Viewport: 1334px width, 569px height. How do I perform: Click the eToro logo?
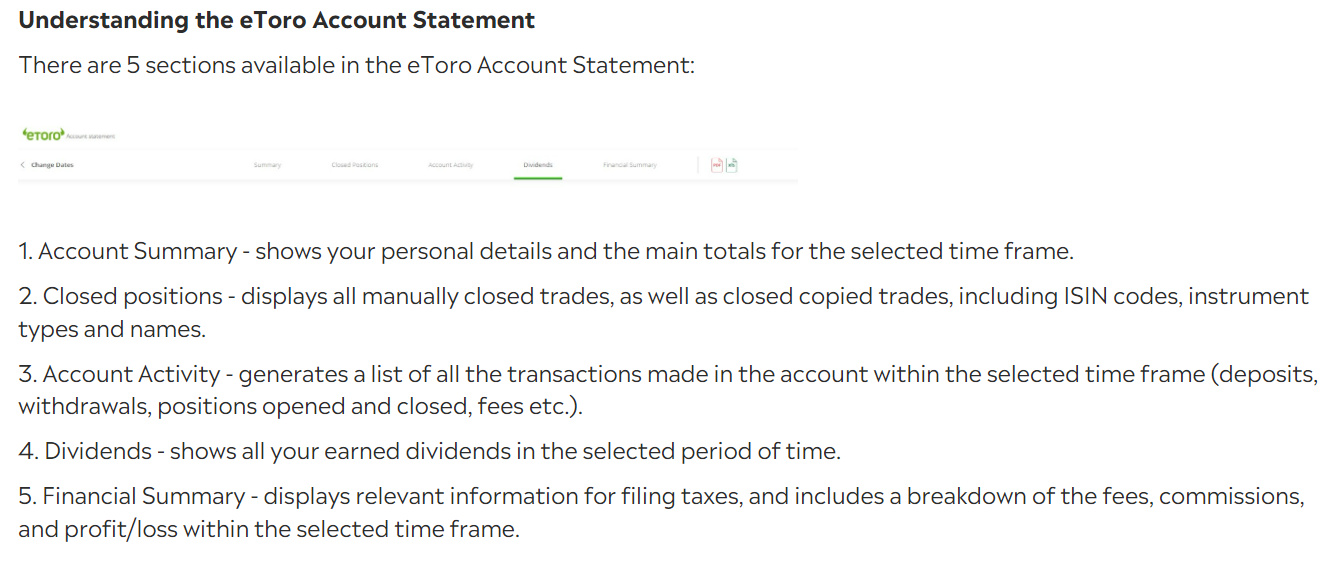pyautogui.click(x=42, y=134)
